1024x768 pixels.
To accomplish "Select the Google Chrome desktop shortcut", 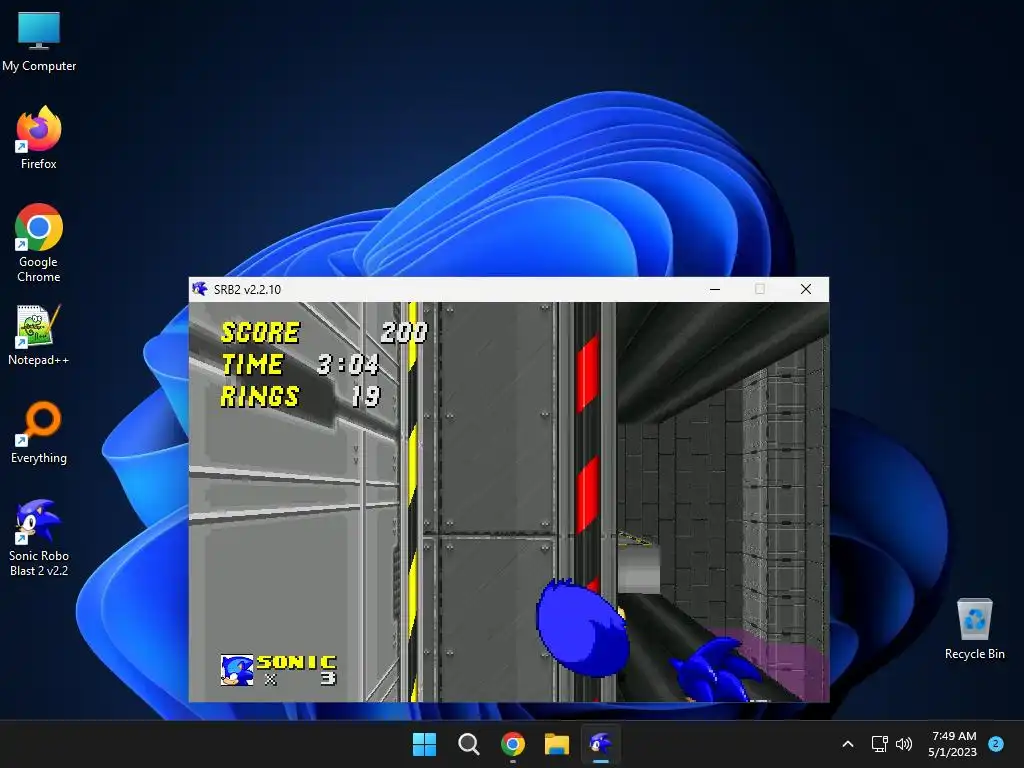I will point(39,242).
